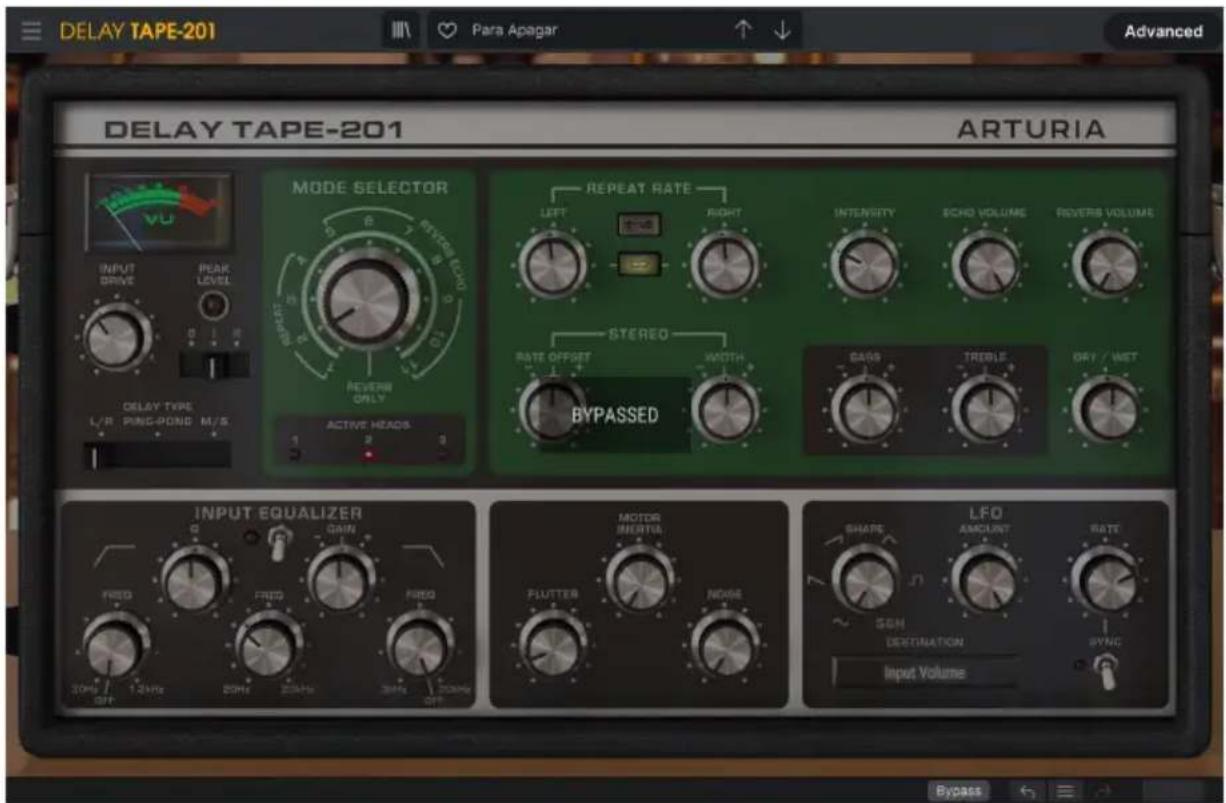Screen dimensions: 1226x803
Task: Click the Stereo Width knob
Action: [726, 410]
